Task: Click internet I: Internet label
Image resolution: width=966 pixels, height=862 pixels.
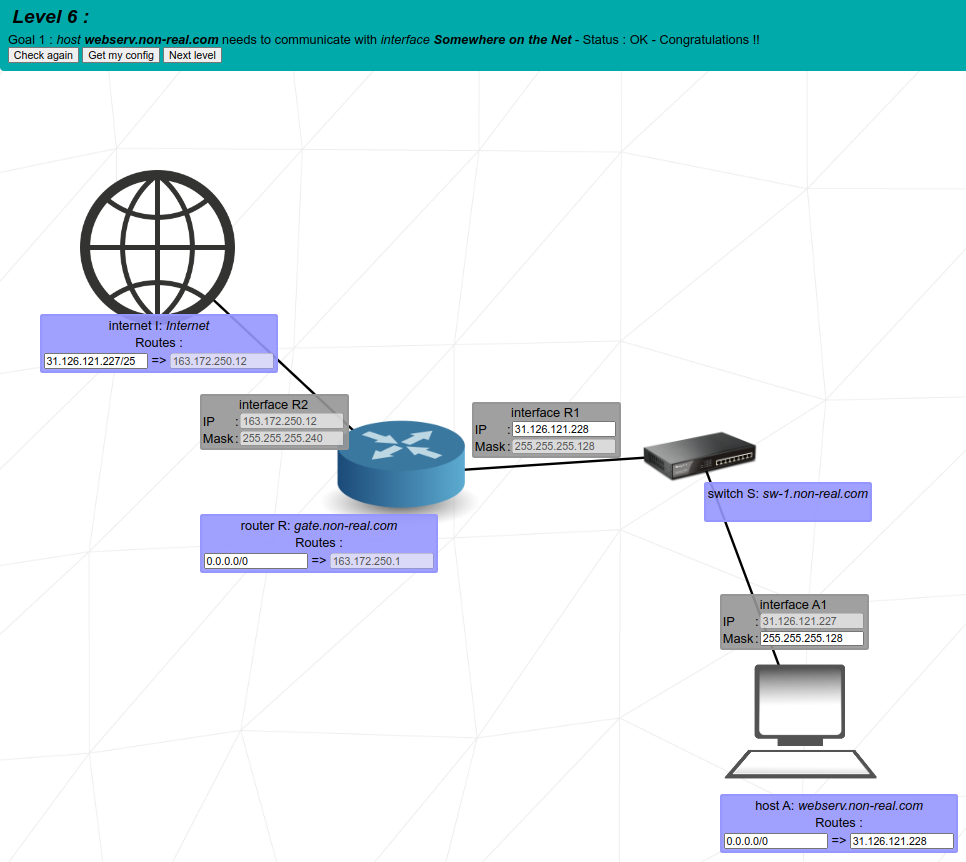Action: pyautogui.click(x=159, y=326)
